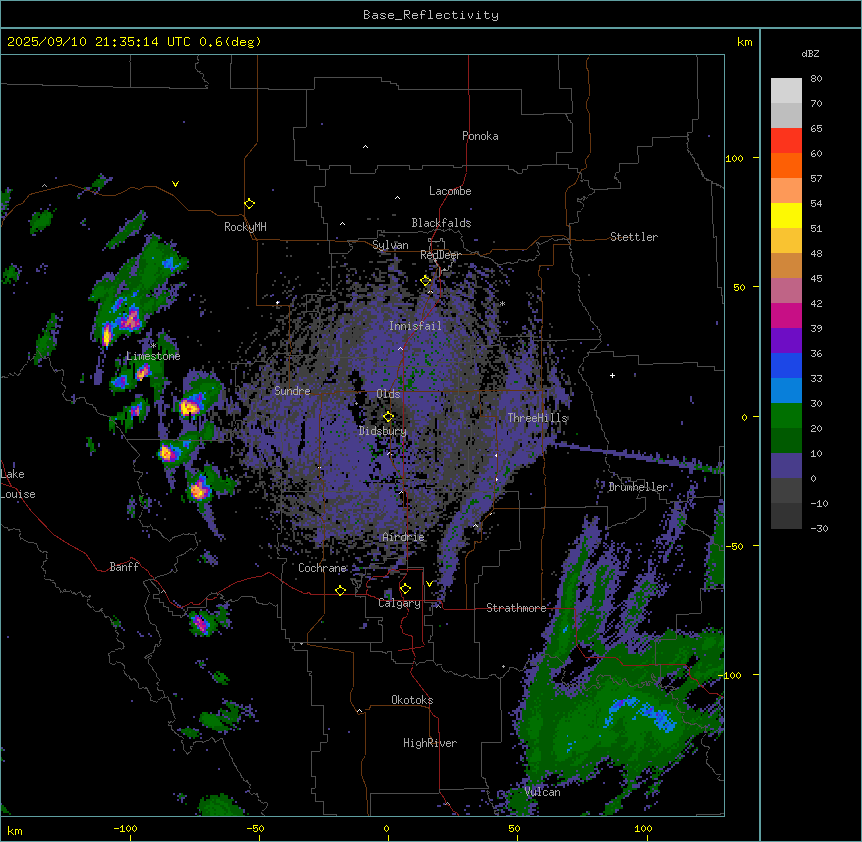Screen dimensions: 862x842
Task: Pick the royal blue 33–36 dBZ legend swatch
Action: pyautogui.click(x=786, y=365)
